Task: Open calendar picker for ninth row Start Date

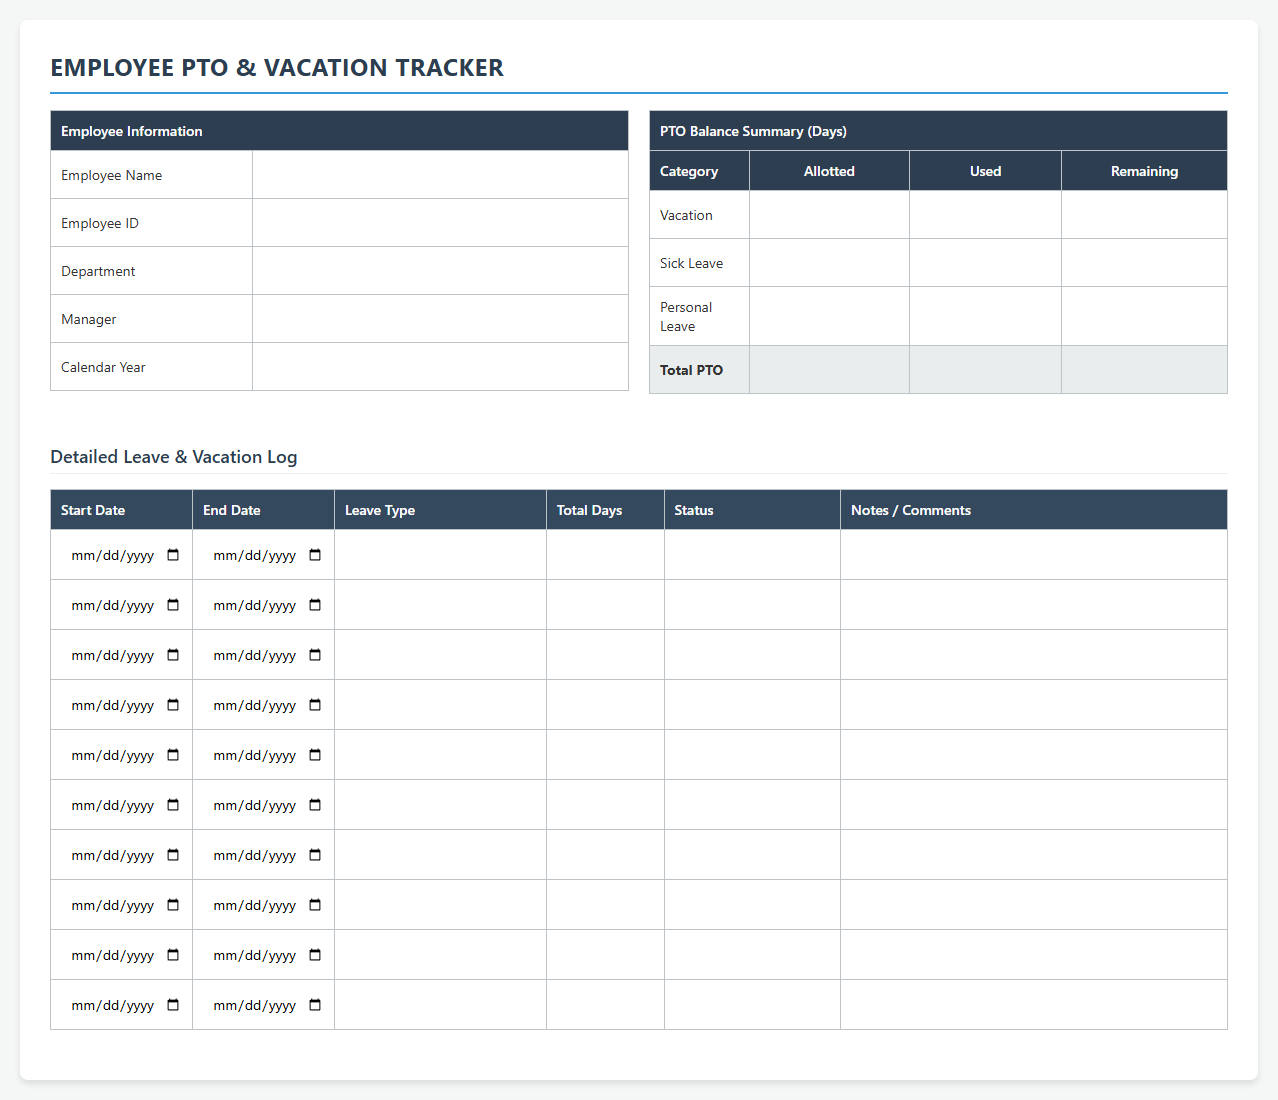Action: click(173, 955)
